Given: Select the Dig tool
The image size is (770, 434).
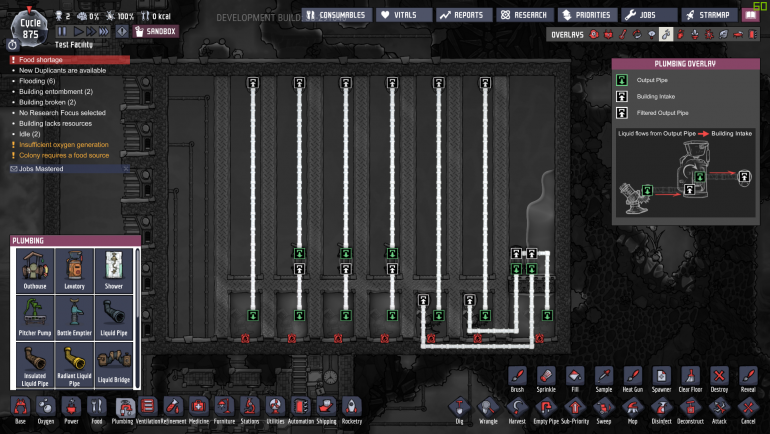Looking at the screenshot, I should [459, 410].
